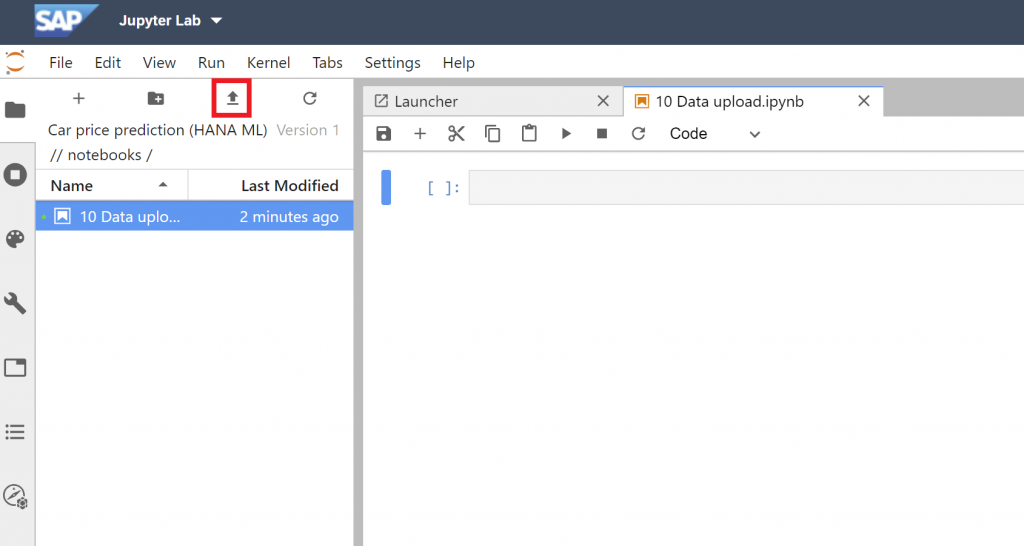Open the Edit menu
The height and width of the screenshot is (546, 1024).
[108, 63]
